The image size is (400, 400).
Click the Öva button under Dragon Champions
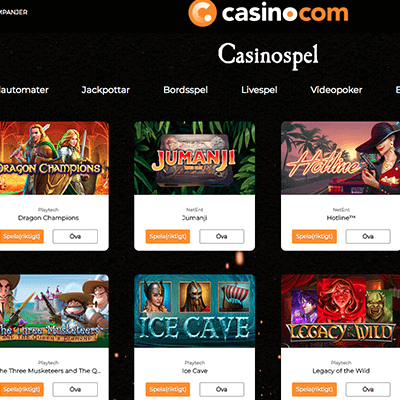[x=75, y=236]
